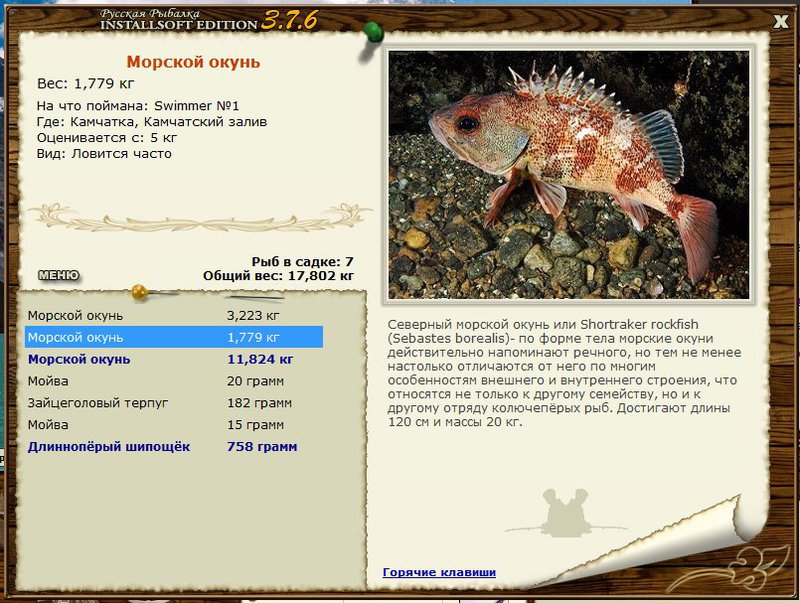Click Где: Камчатка, Камчатский залив line
Image resolution: width=800 pixels, height=603 pixels.
[152, 122]
